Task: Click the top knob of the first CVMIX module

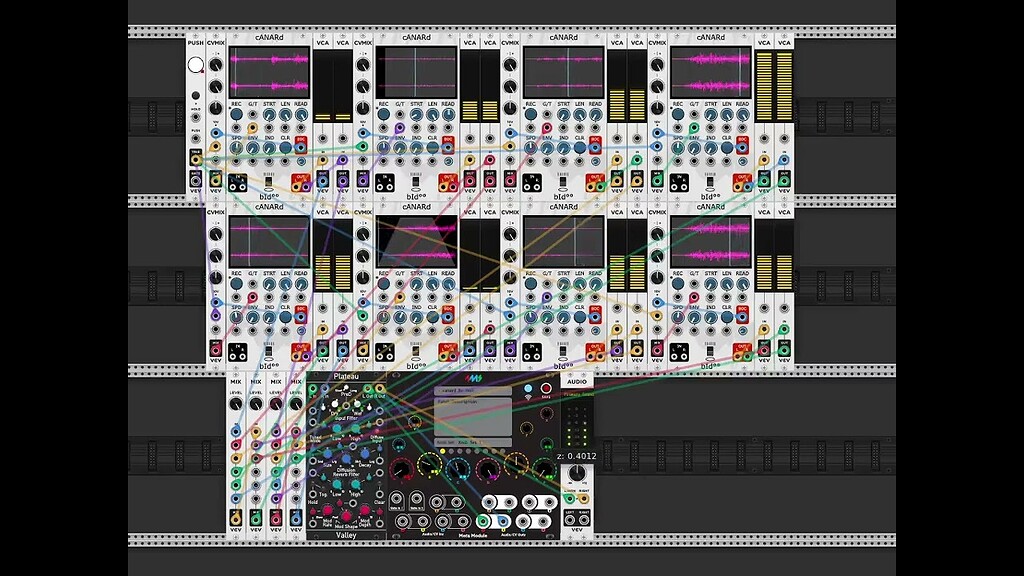Action: coord(216,65)
